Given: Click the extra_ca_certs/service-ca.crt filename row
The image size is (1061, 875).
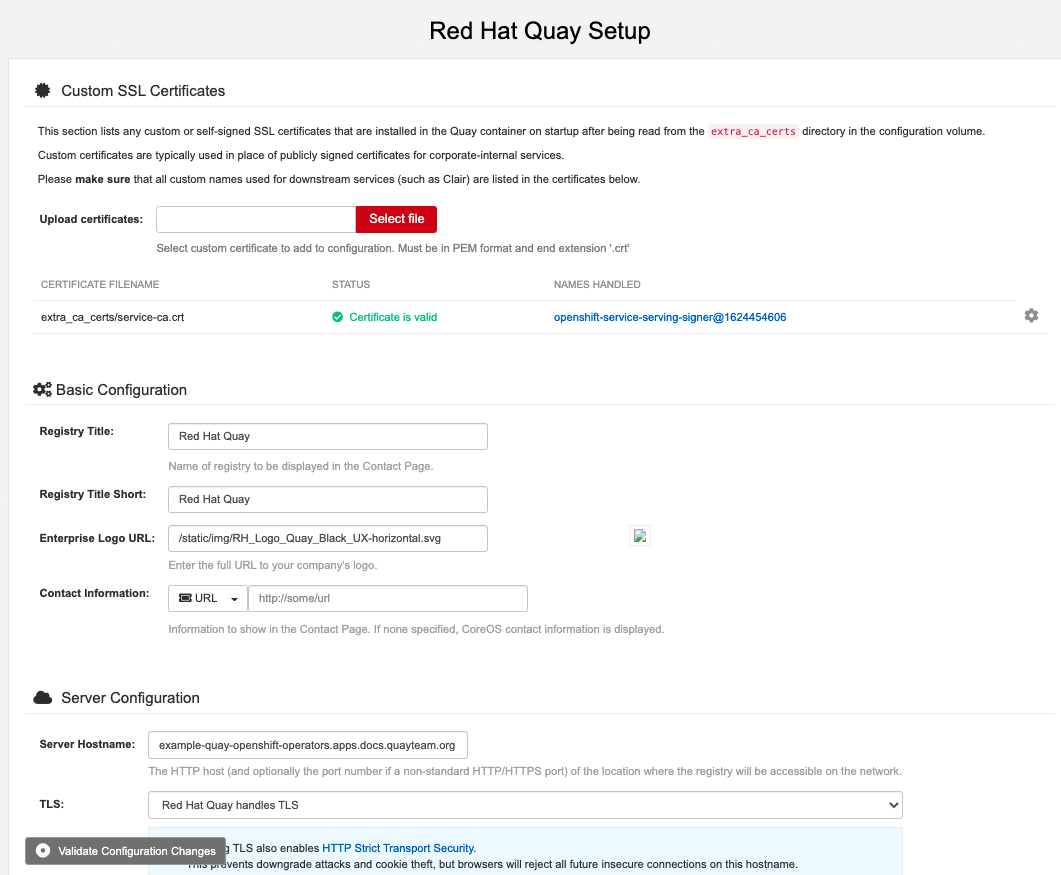Looking at the screenshot, I should point(112,317).
